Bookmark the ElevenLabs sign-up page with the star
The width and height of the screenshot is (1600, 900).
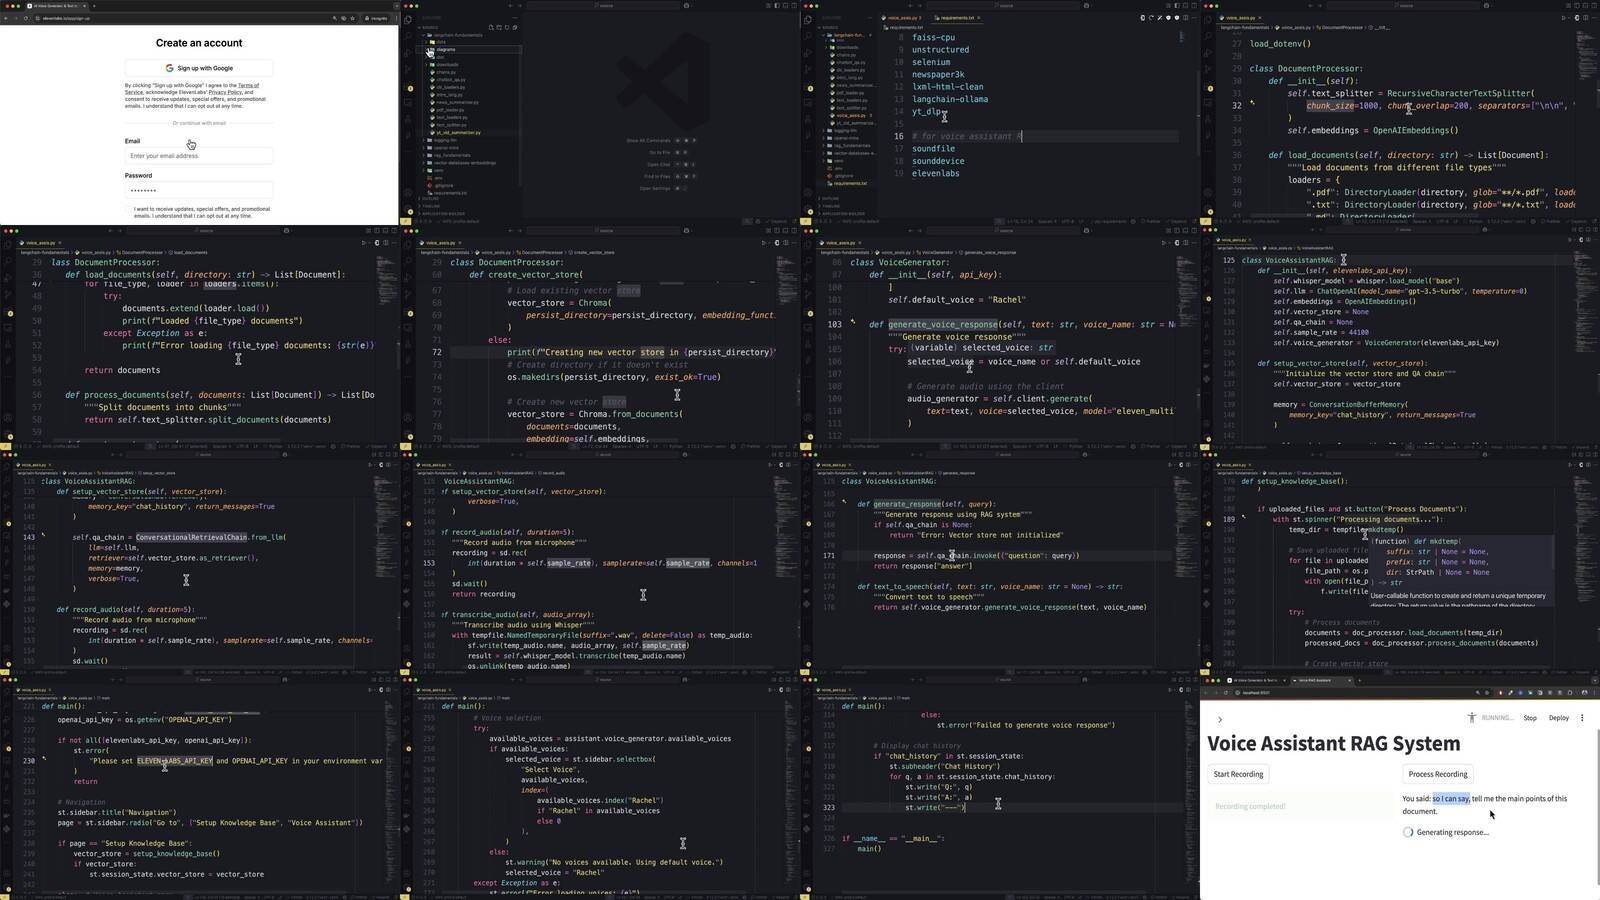(353, 18)
